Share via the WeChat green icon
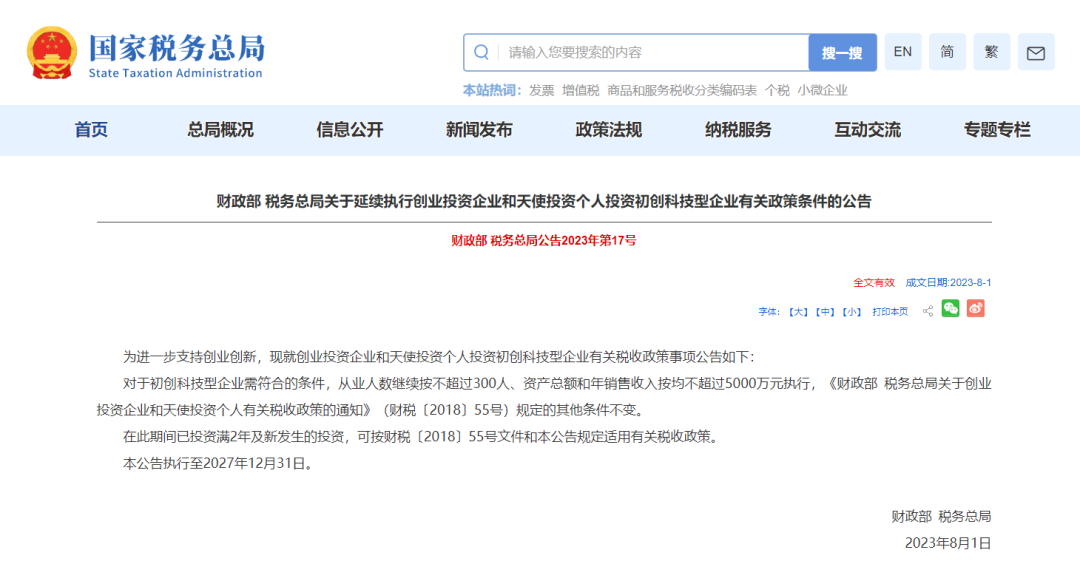Screen dimensions: 1080x564 (x=951, y=309)
